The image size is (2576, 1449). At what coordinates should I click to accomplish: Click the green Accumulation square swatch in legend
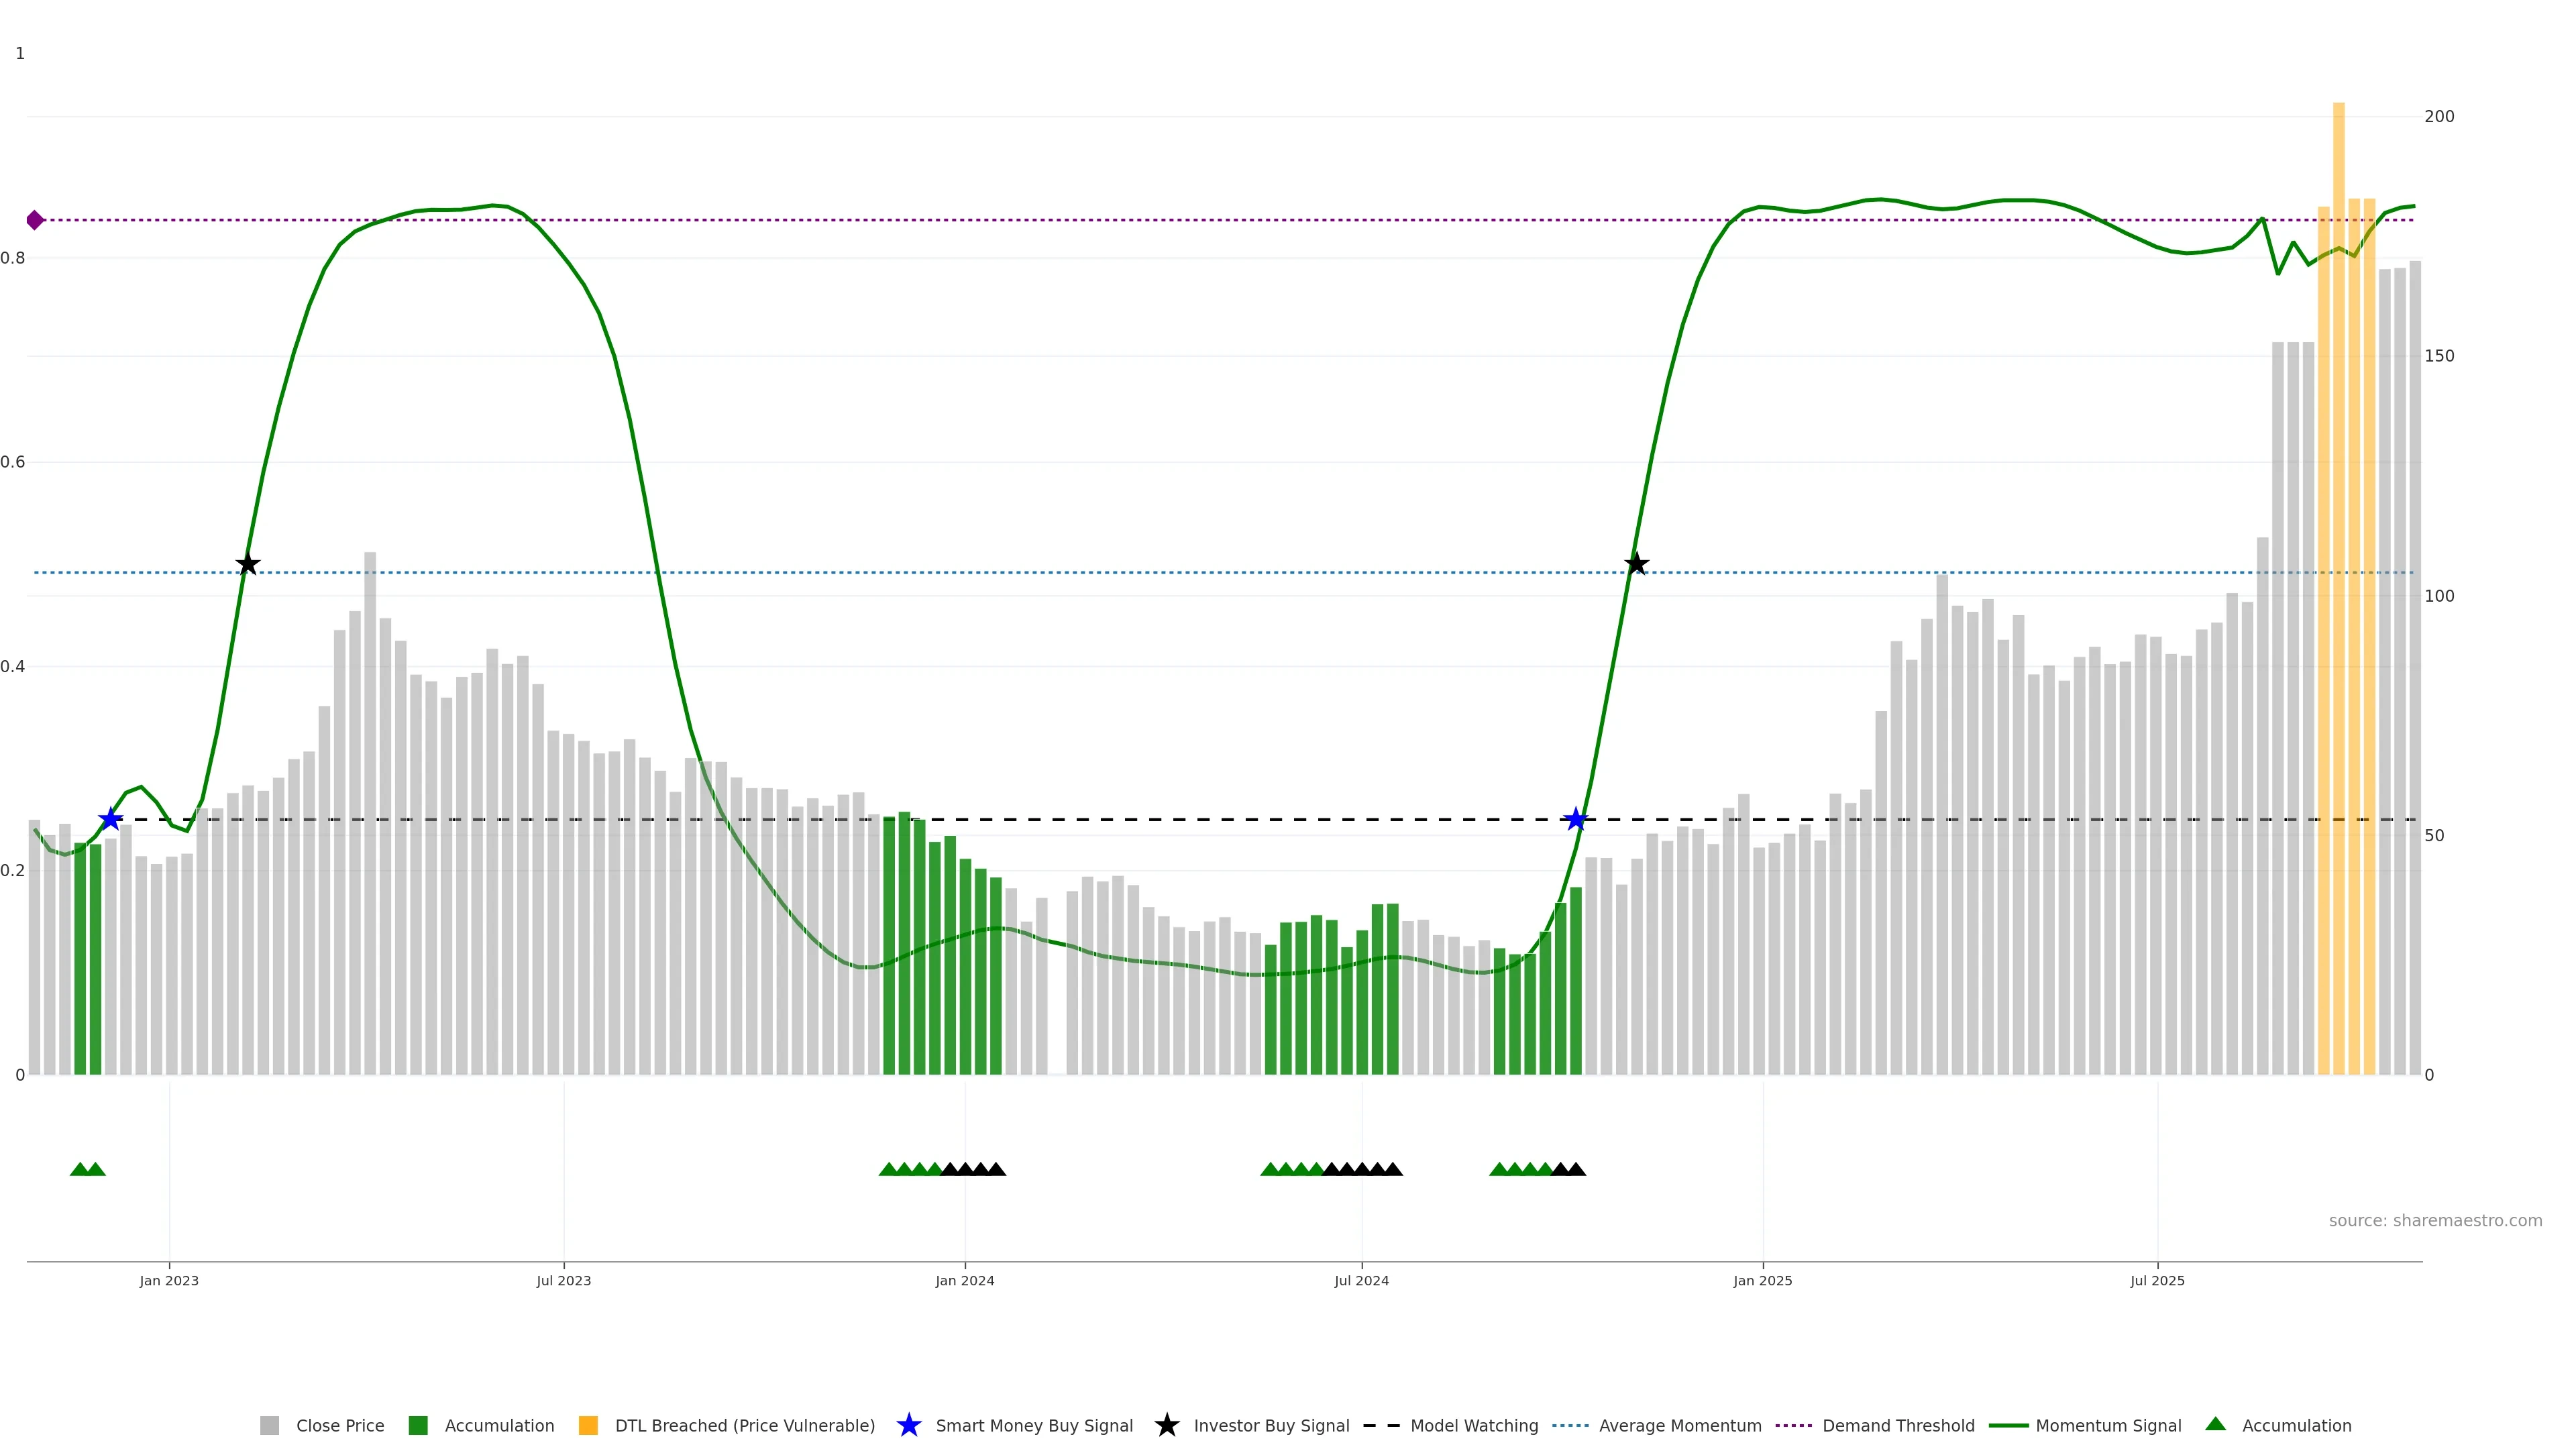[418, 1425]
